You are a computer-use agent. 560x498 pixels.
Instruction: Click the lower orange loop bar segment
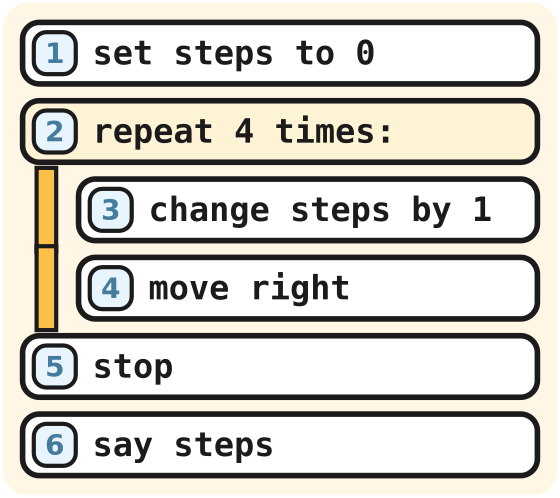point(46,289)
